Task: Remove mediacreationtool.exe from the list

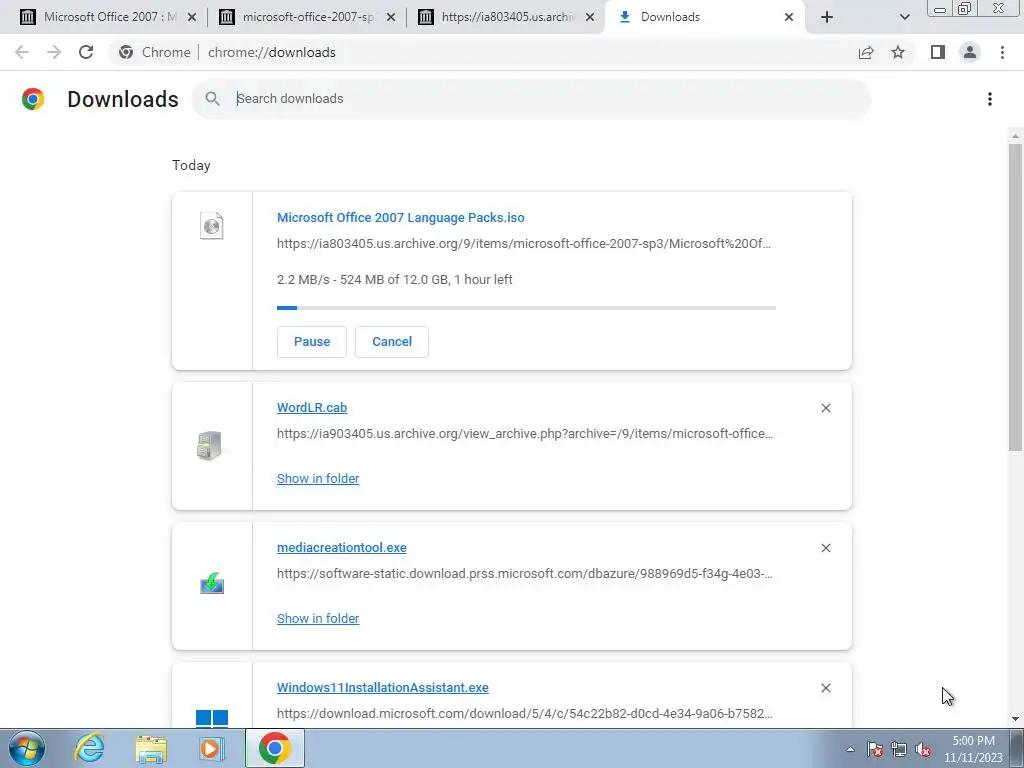Action: click(x=825, y=548)
